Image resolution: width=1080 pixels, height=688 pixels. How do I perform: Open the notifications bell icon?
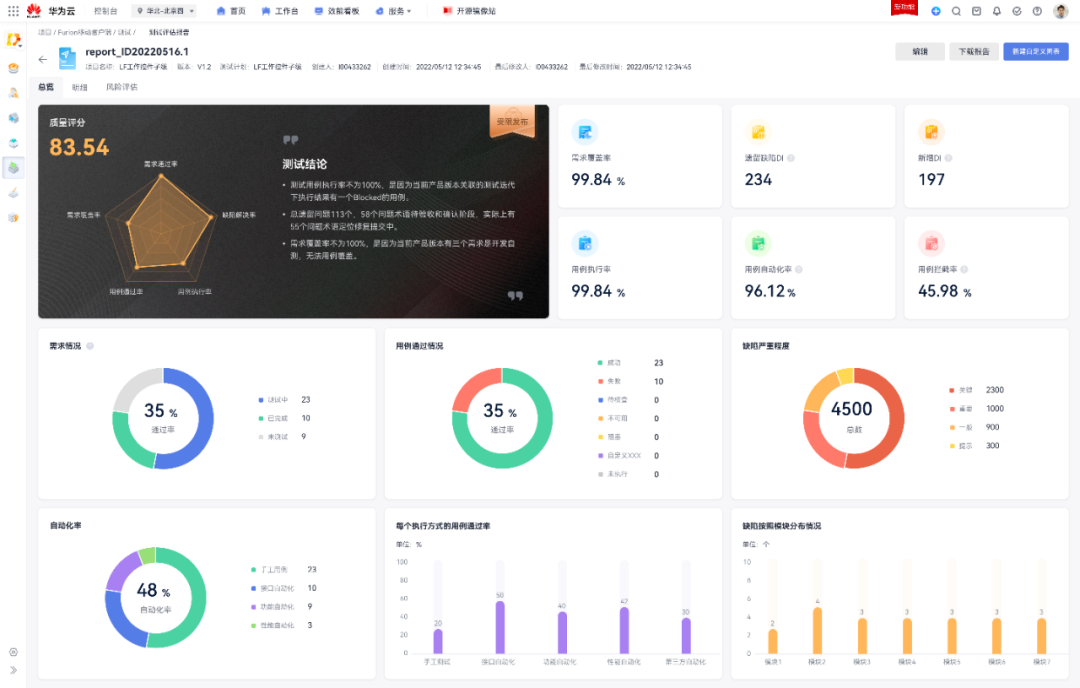click(x=998, y=11)
